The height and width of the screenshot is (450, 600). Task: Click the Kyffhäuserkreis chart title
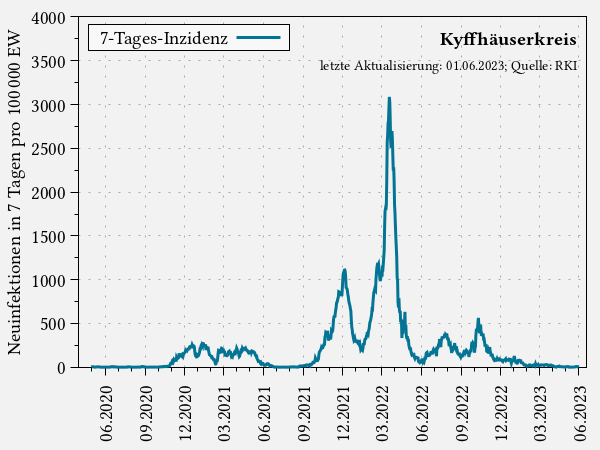point(507,40)
